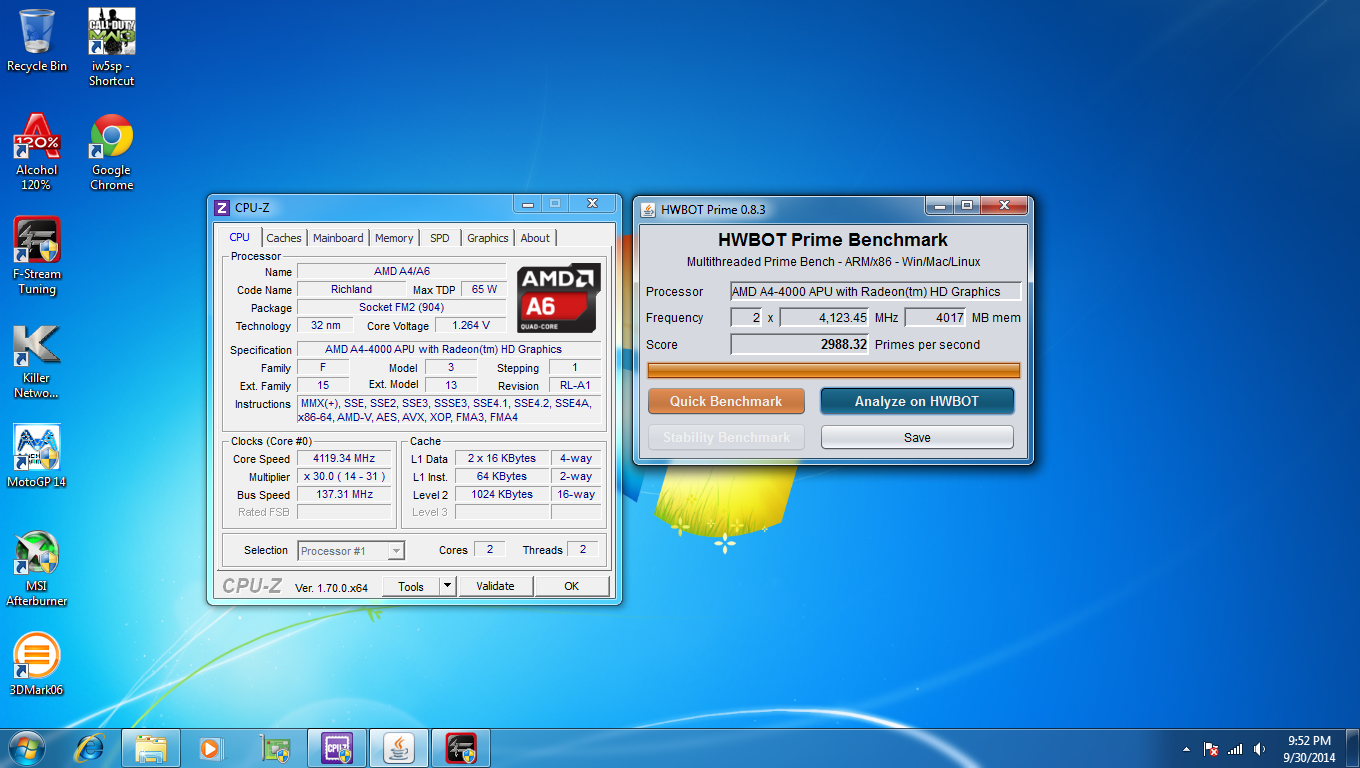Click the frequency field 4,123.45
Screen dimensions: 1360x768
click(824, 317)
